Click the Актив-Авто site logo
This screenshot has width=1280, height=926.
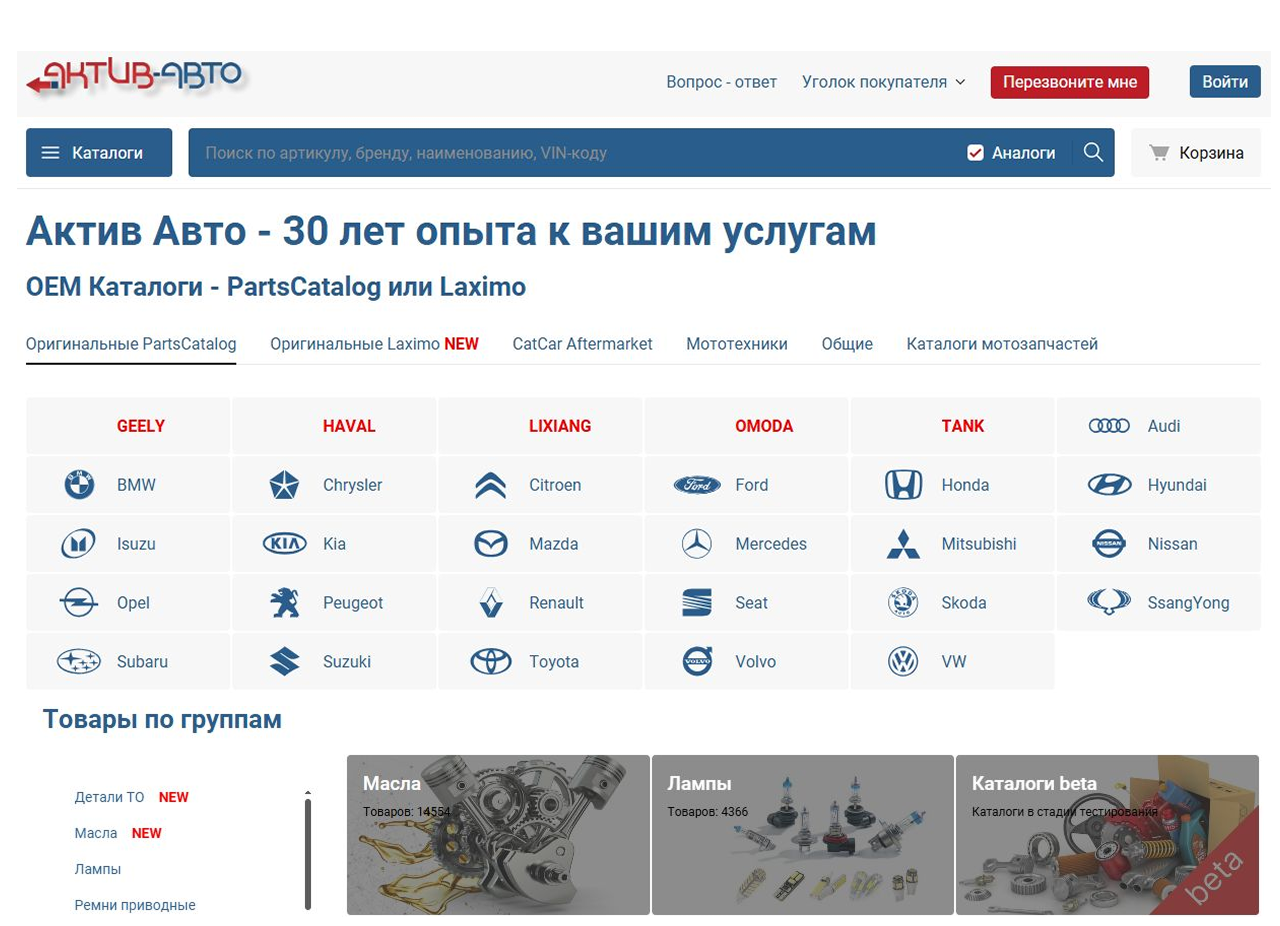pos(135,78)
